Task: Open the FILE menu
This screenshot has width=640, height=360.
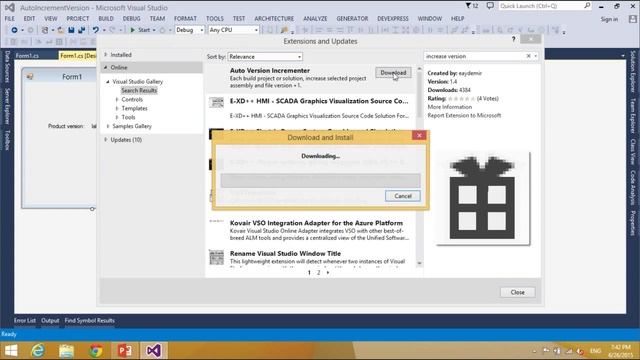Action: click(10, 19)
